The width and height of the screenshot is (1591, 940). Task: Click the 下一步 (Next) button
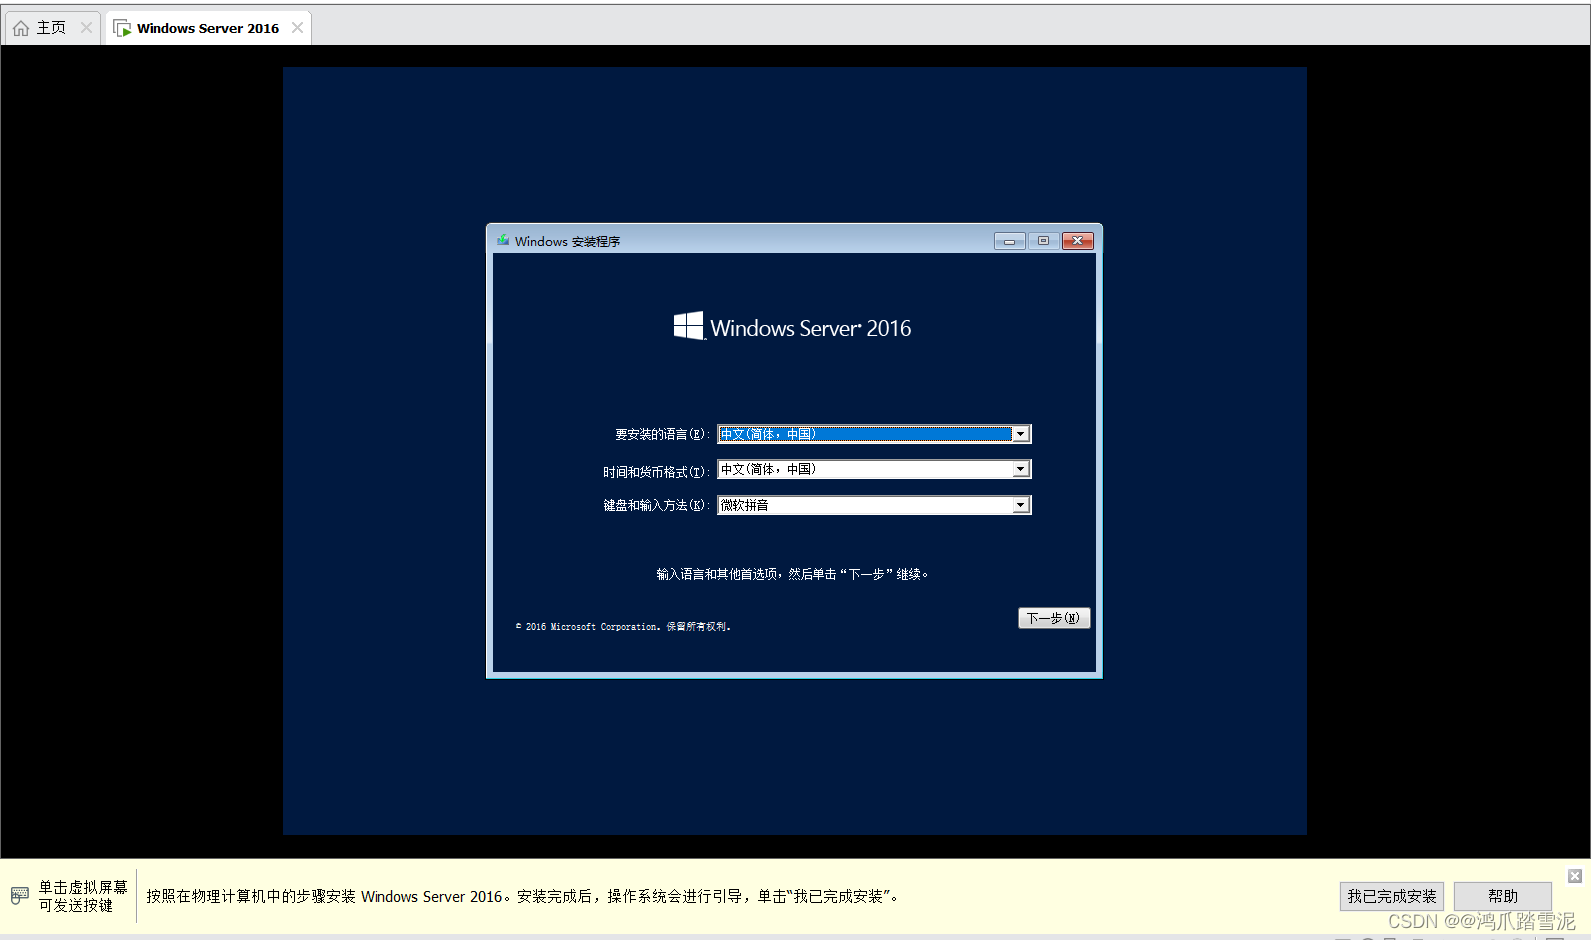1054,618
